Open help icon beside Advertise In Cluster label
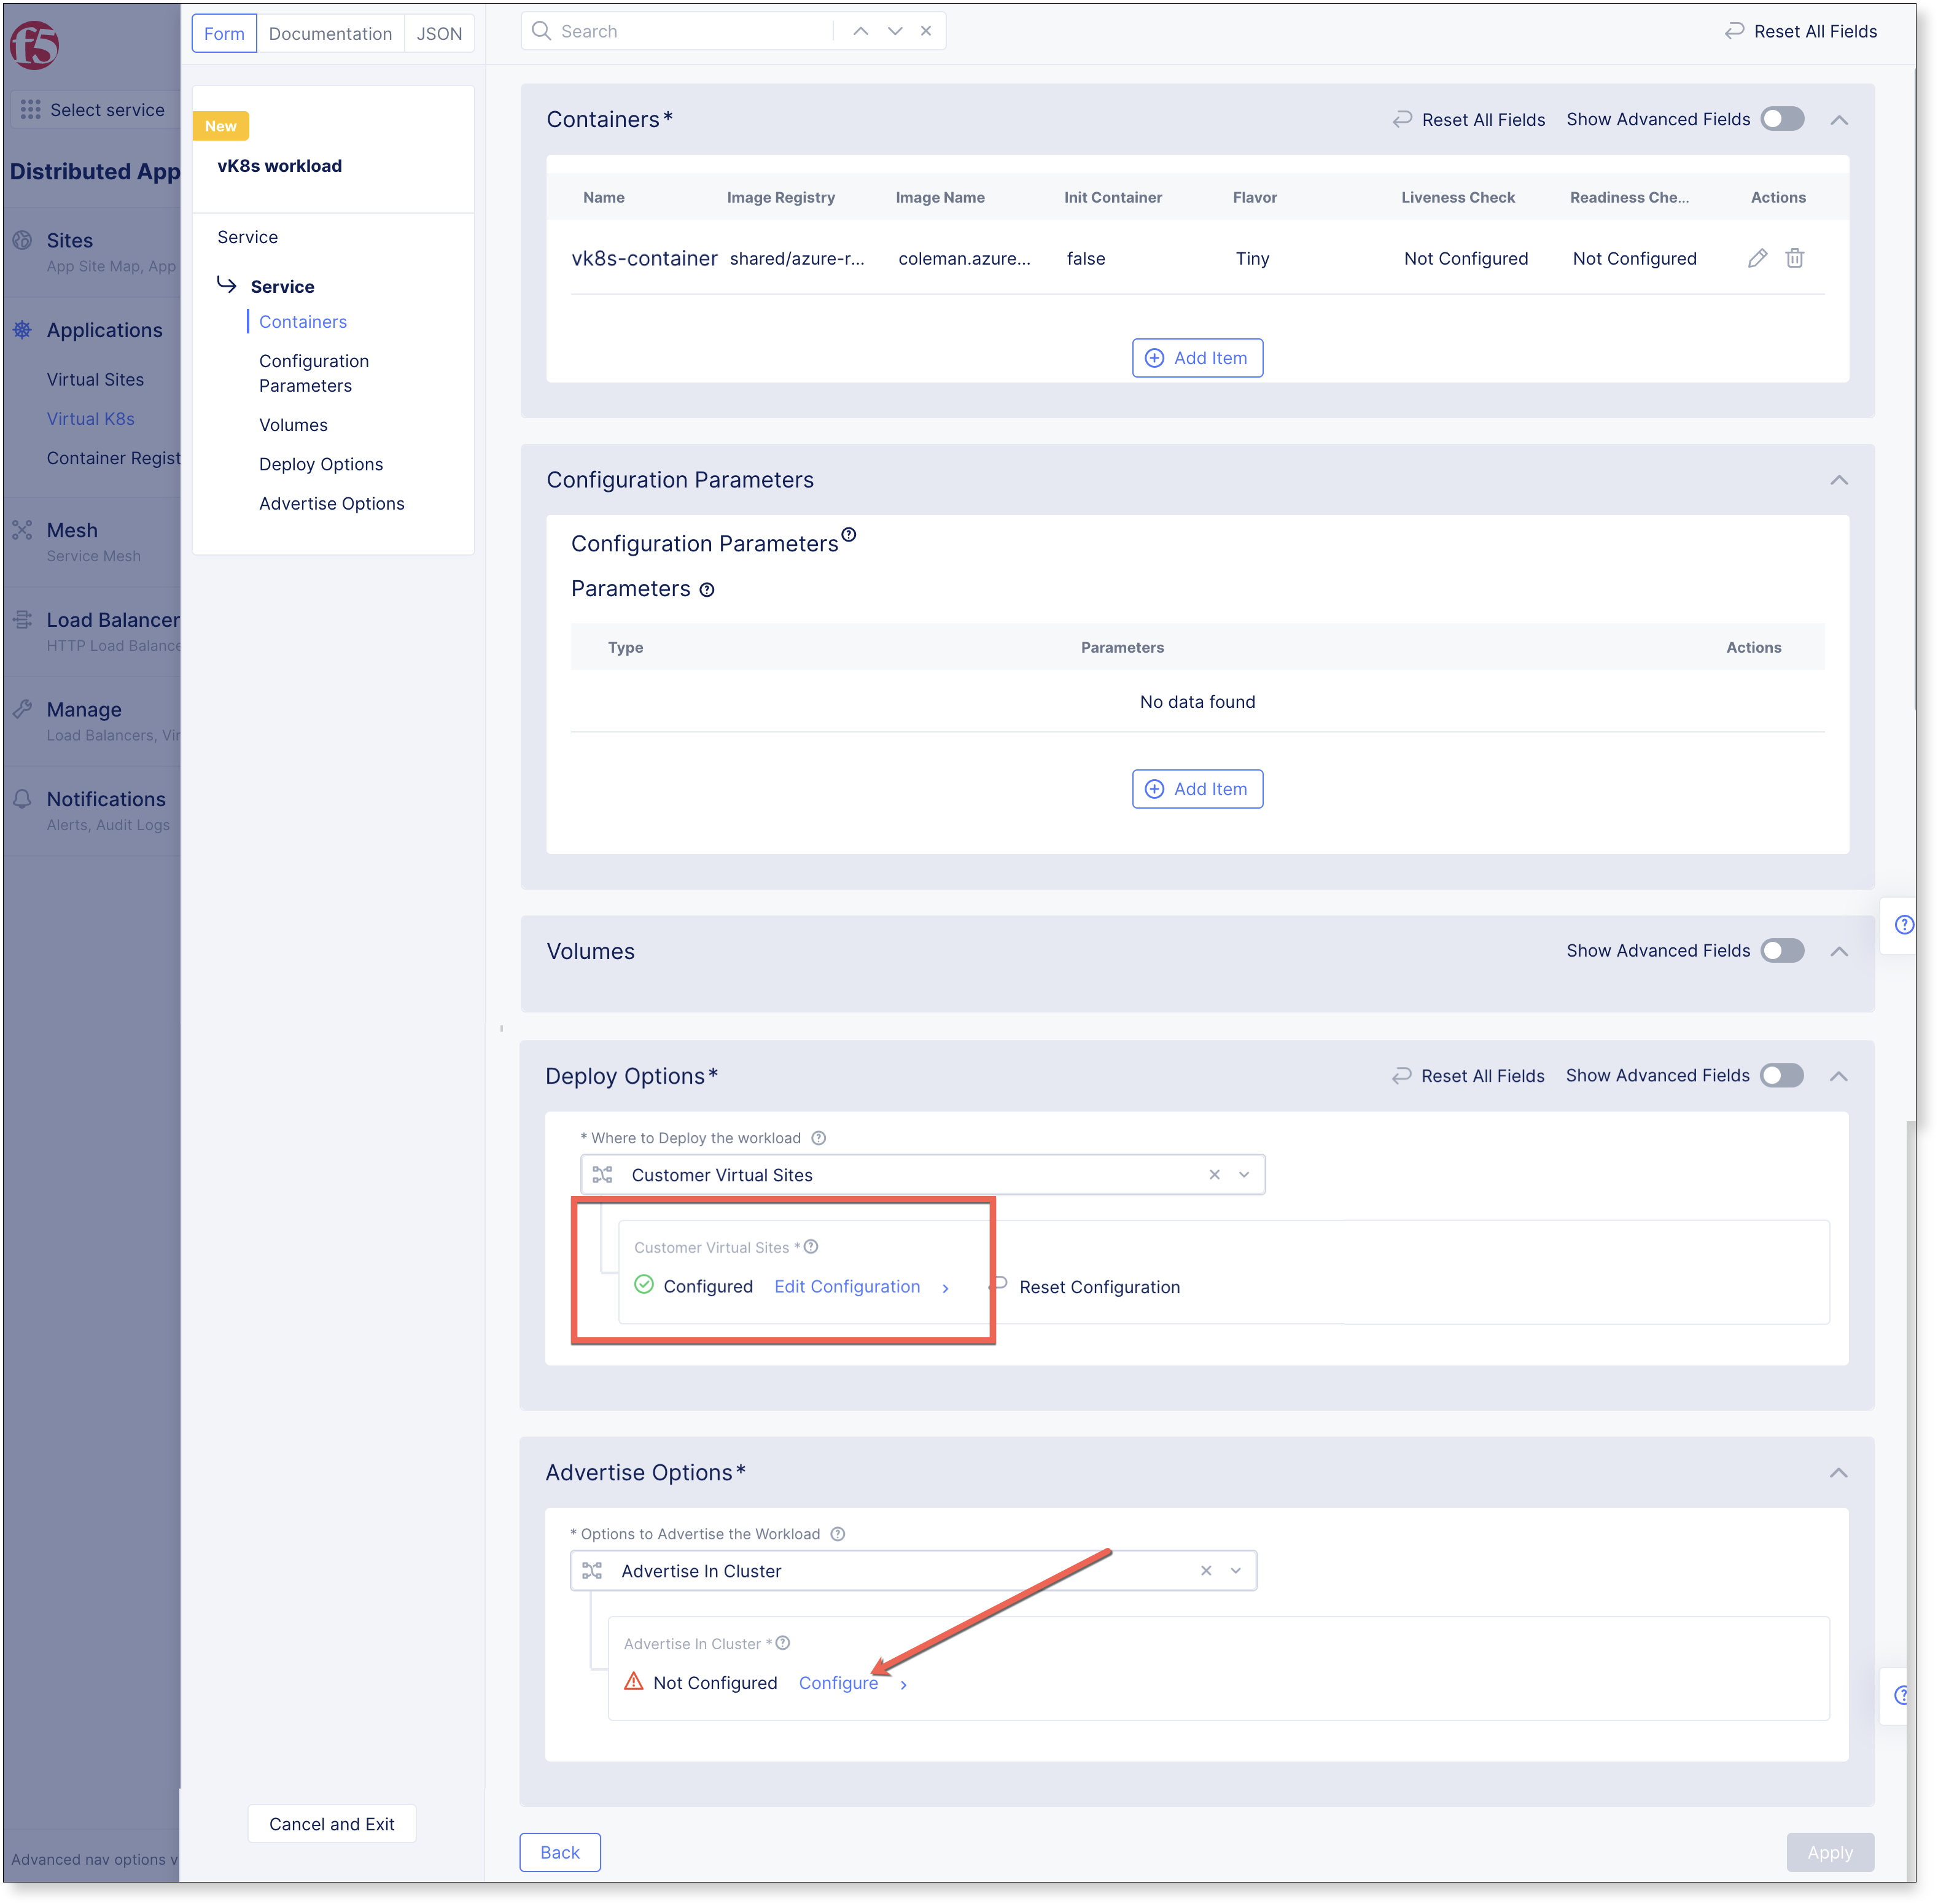Image resolution: width=1938 pixels, height=1904 pixels. coord(783,1643)
